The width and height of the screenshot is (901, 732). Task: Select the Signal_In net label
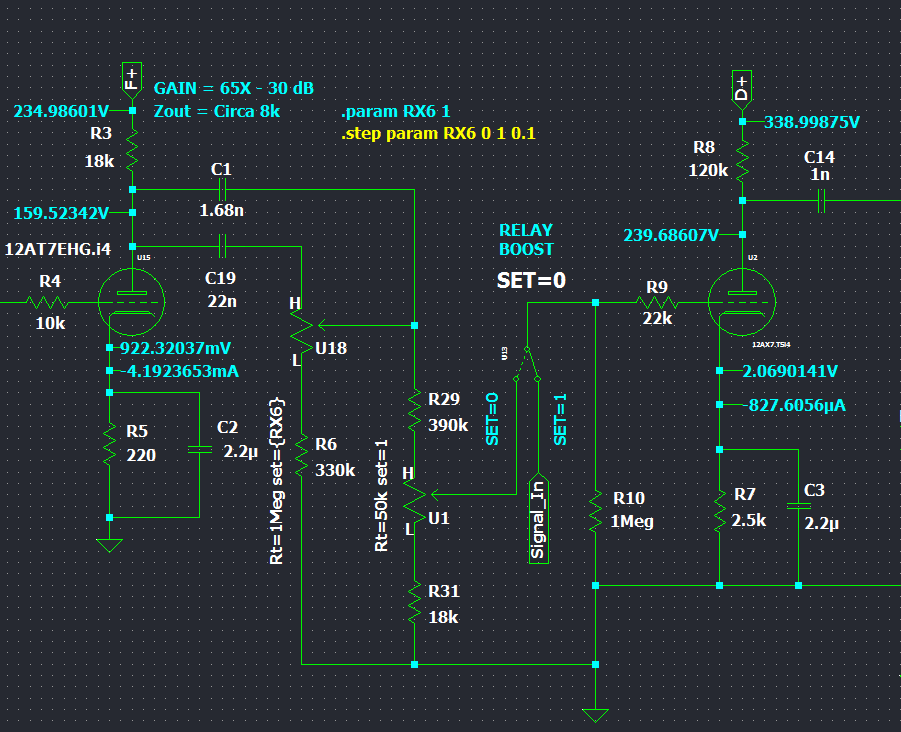pyautogui.click(x=538, y=518)
